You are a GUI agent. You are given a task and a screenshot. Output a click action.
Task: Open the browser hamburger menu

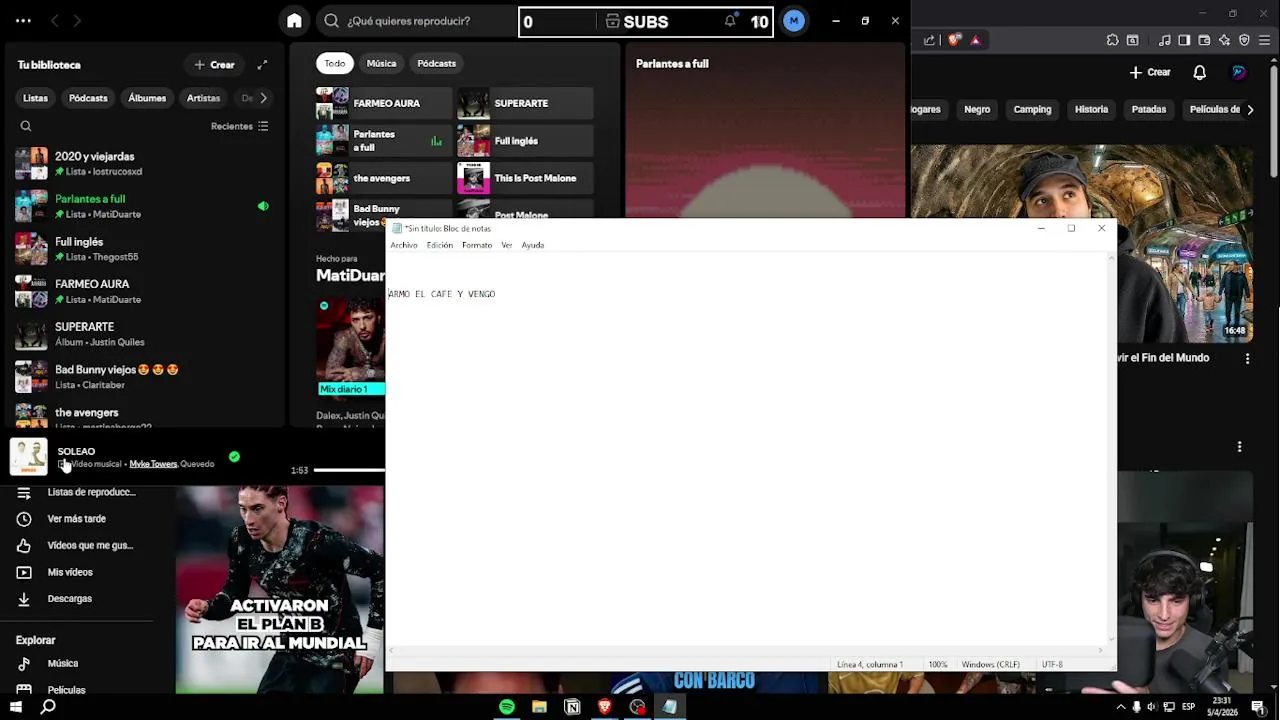coord(1264,40)
